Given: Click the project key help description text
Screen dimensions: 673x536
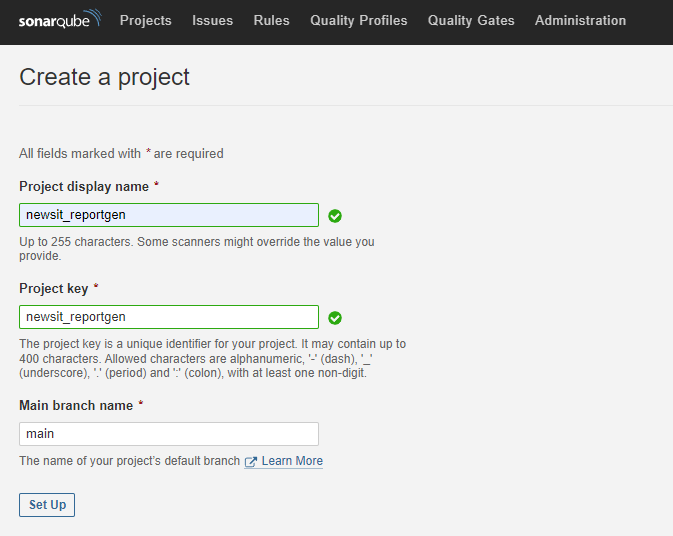Looking at the screenshot, I should pyautogui.click(x=212, y=358).
